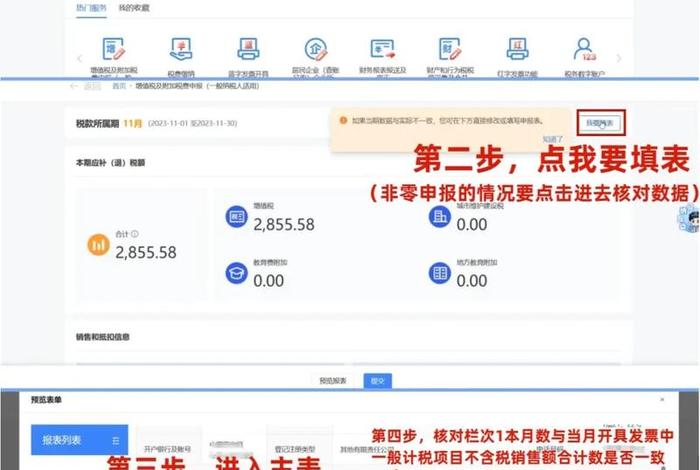Open the 财产和行为税 财 icon
The image size is (700, 470).
point(450,49)
